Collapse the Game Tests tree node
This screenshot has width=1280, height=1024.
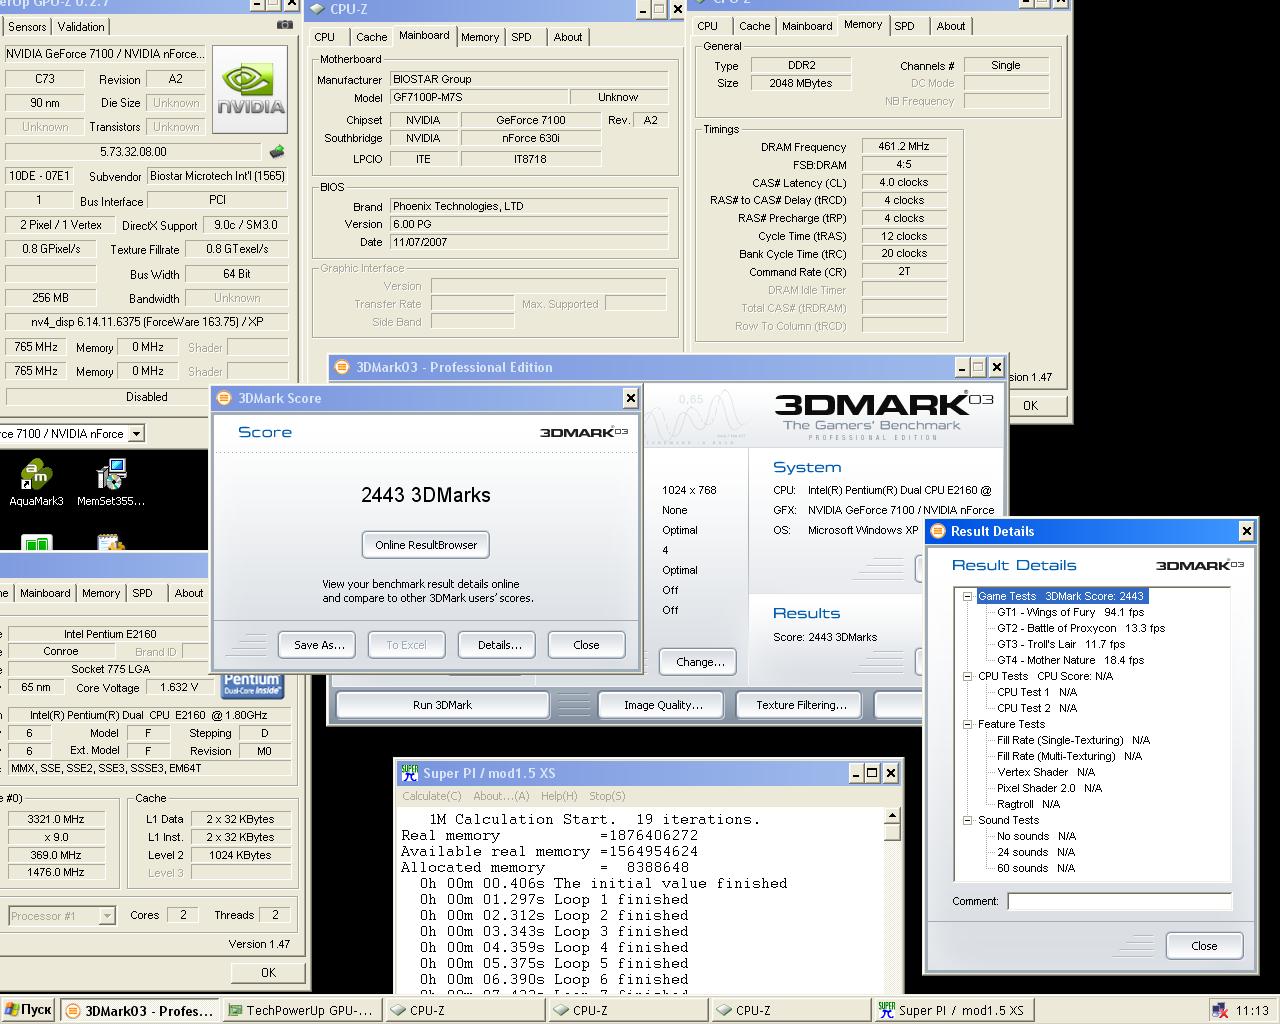click(967, 596)
